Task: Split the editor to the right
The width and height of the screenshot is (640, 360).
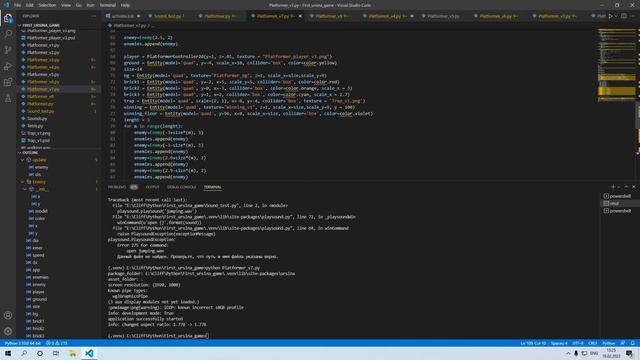Action: (624, 16)
